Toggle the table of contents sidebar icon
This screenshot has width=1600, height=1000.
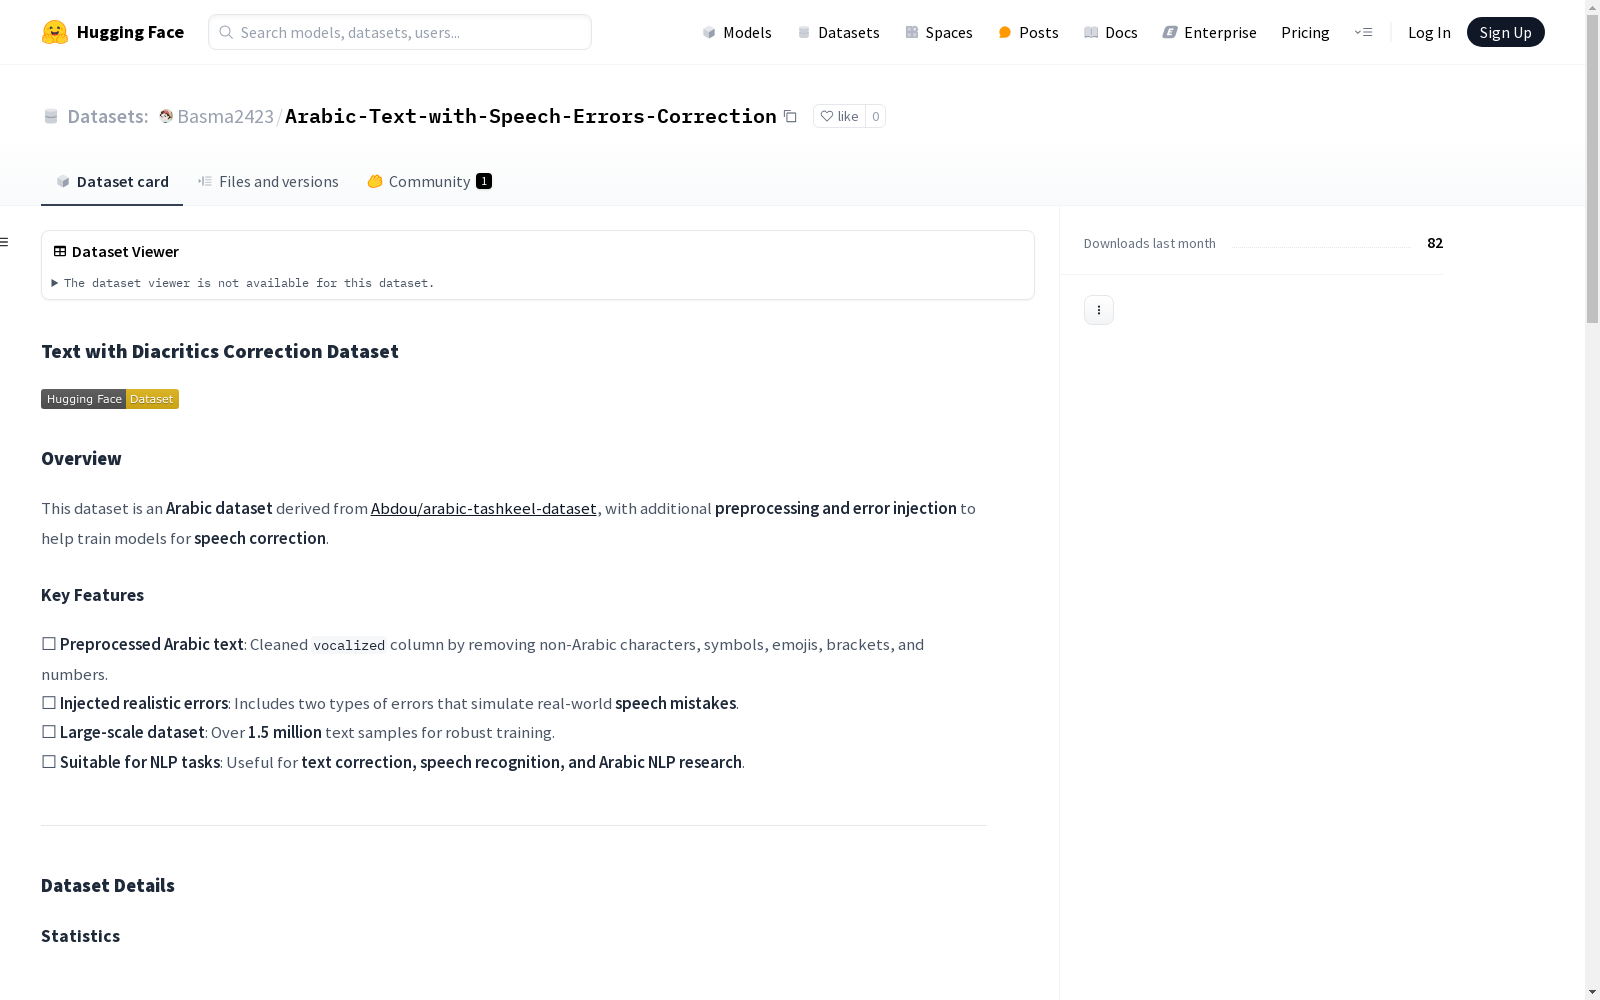coord(4,242)
